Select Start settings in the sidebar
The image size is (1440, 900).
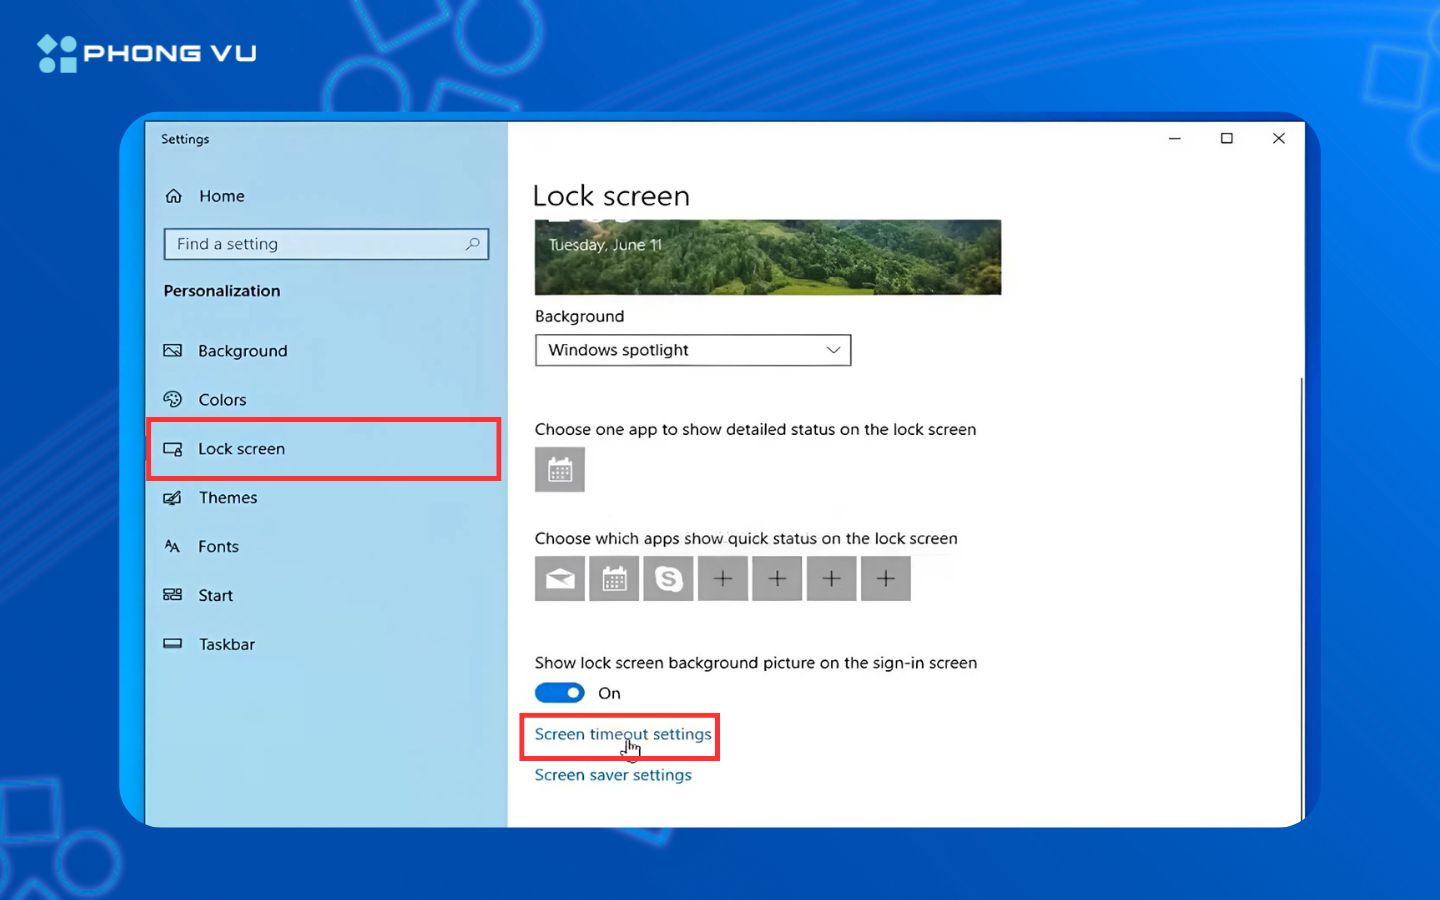click(215, 595)
